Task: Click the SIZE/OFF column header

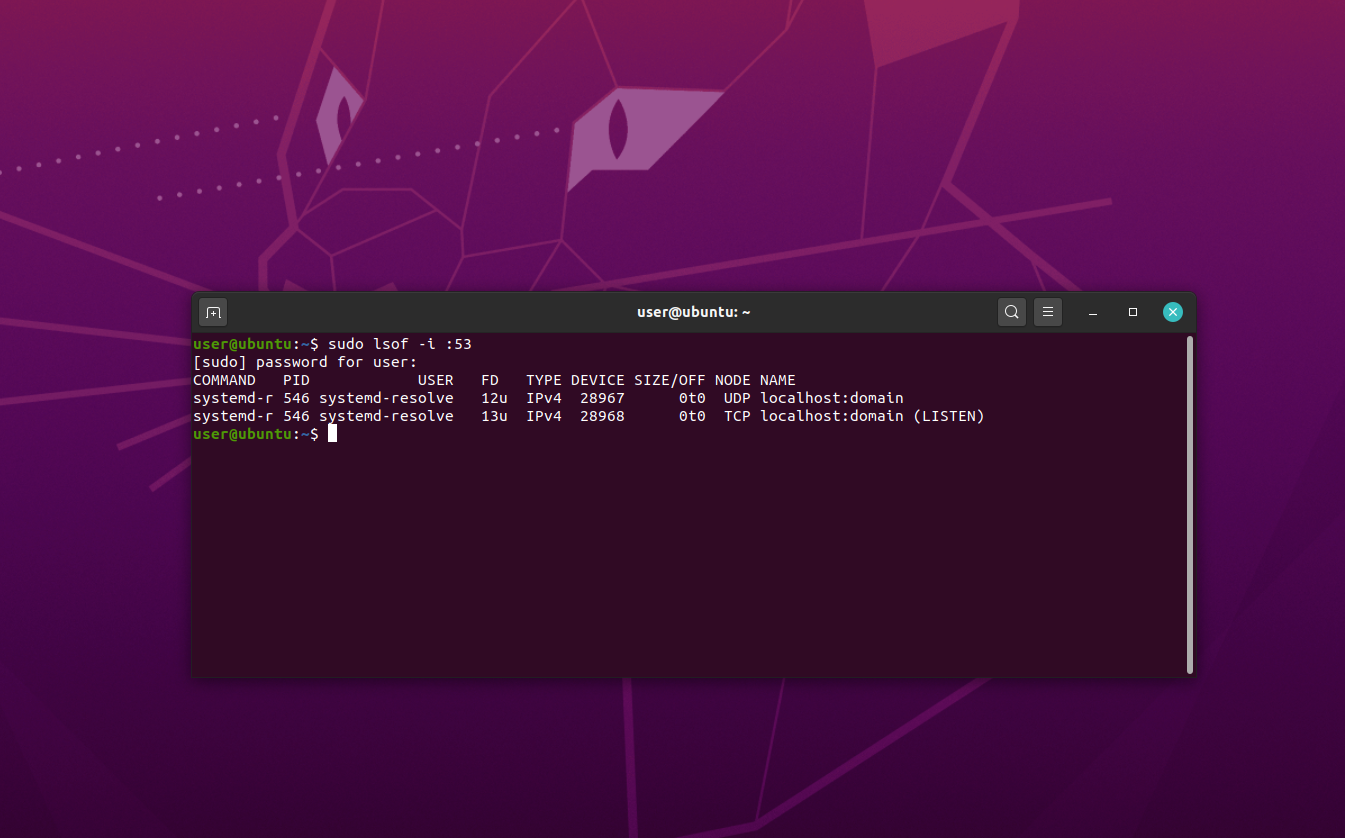Action: 670,380
